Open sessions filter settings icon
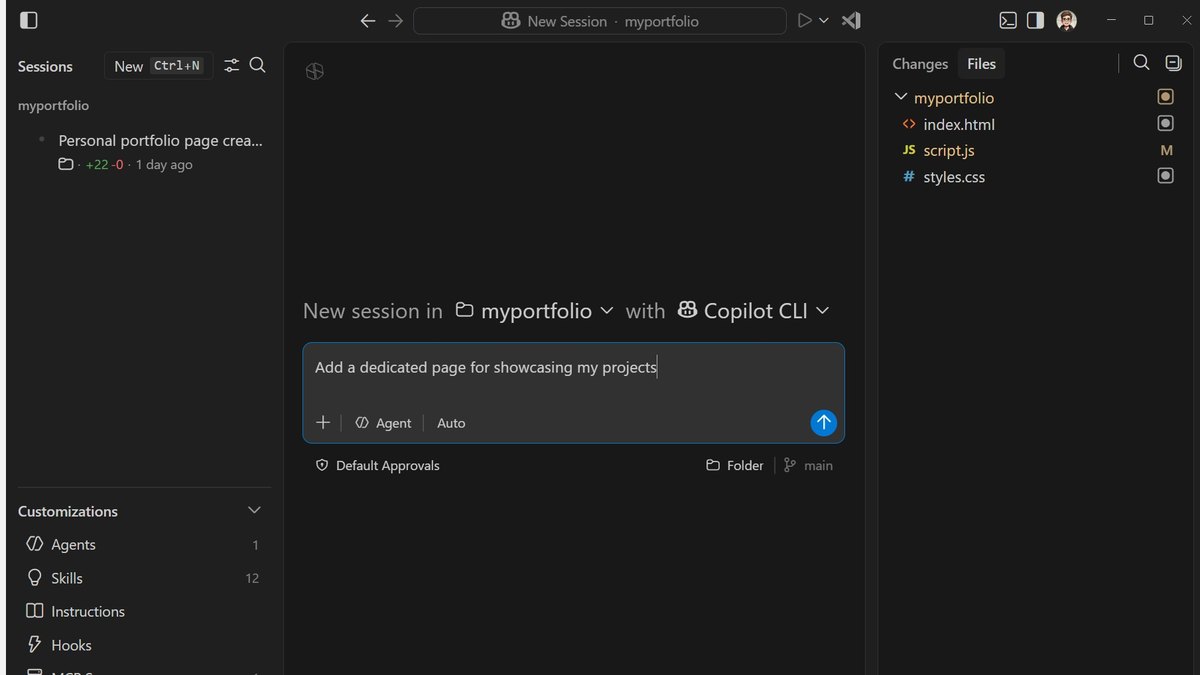The height and width of the screenshot is (675, 1200). pos(232,65)
